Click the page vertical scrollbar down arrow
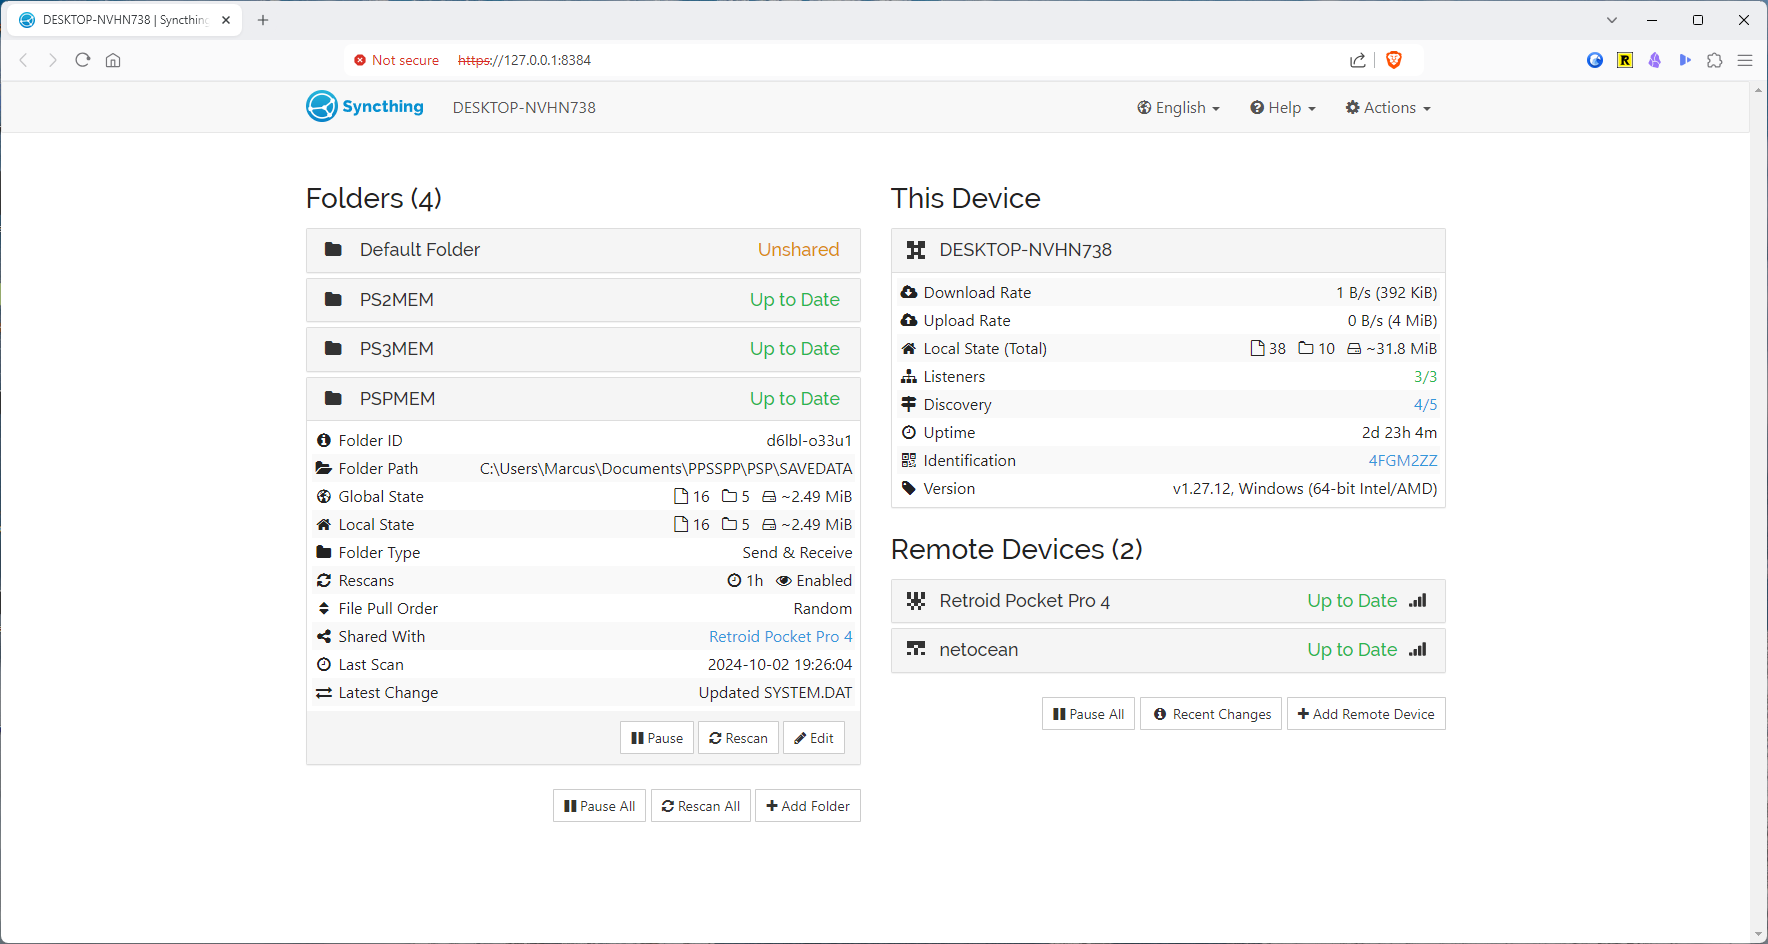 [x=1759, y=934]
